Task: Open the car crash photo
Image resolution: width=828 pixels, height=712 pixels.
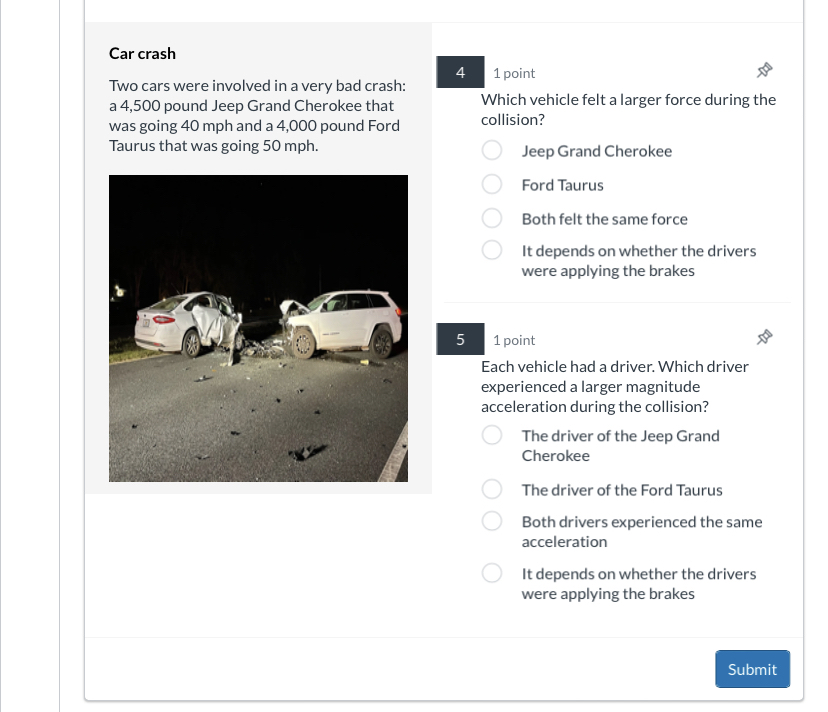Action: (258, 328)
